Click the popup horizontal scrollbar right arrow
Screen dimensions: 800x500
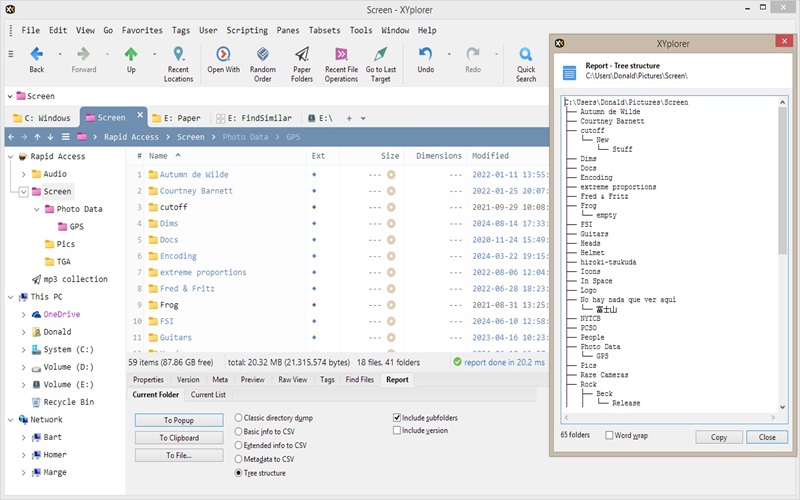click(773, 417)
